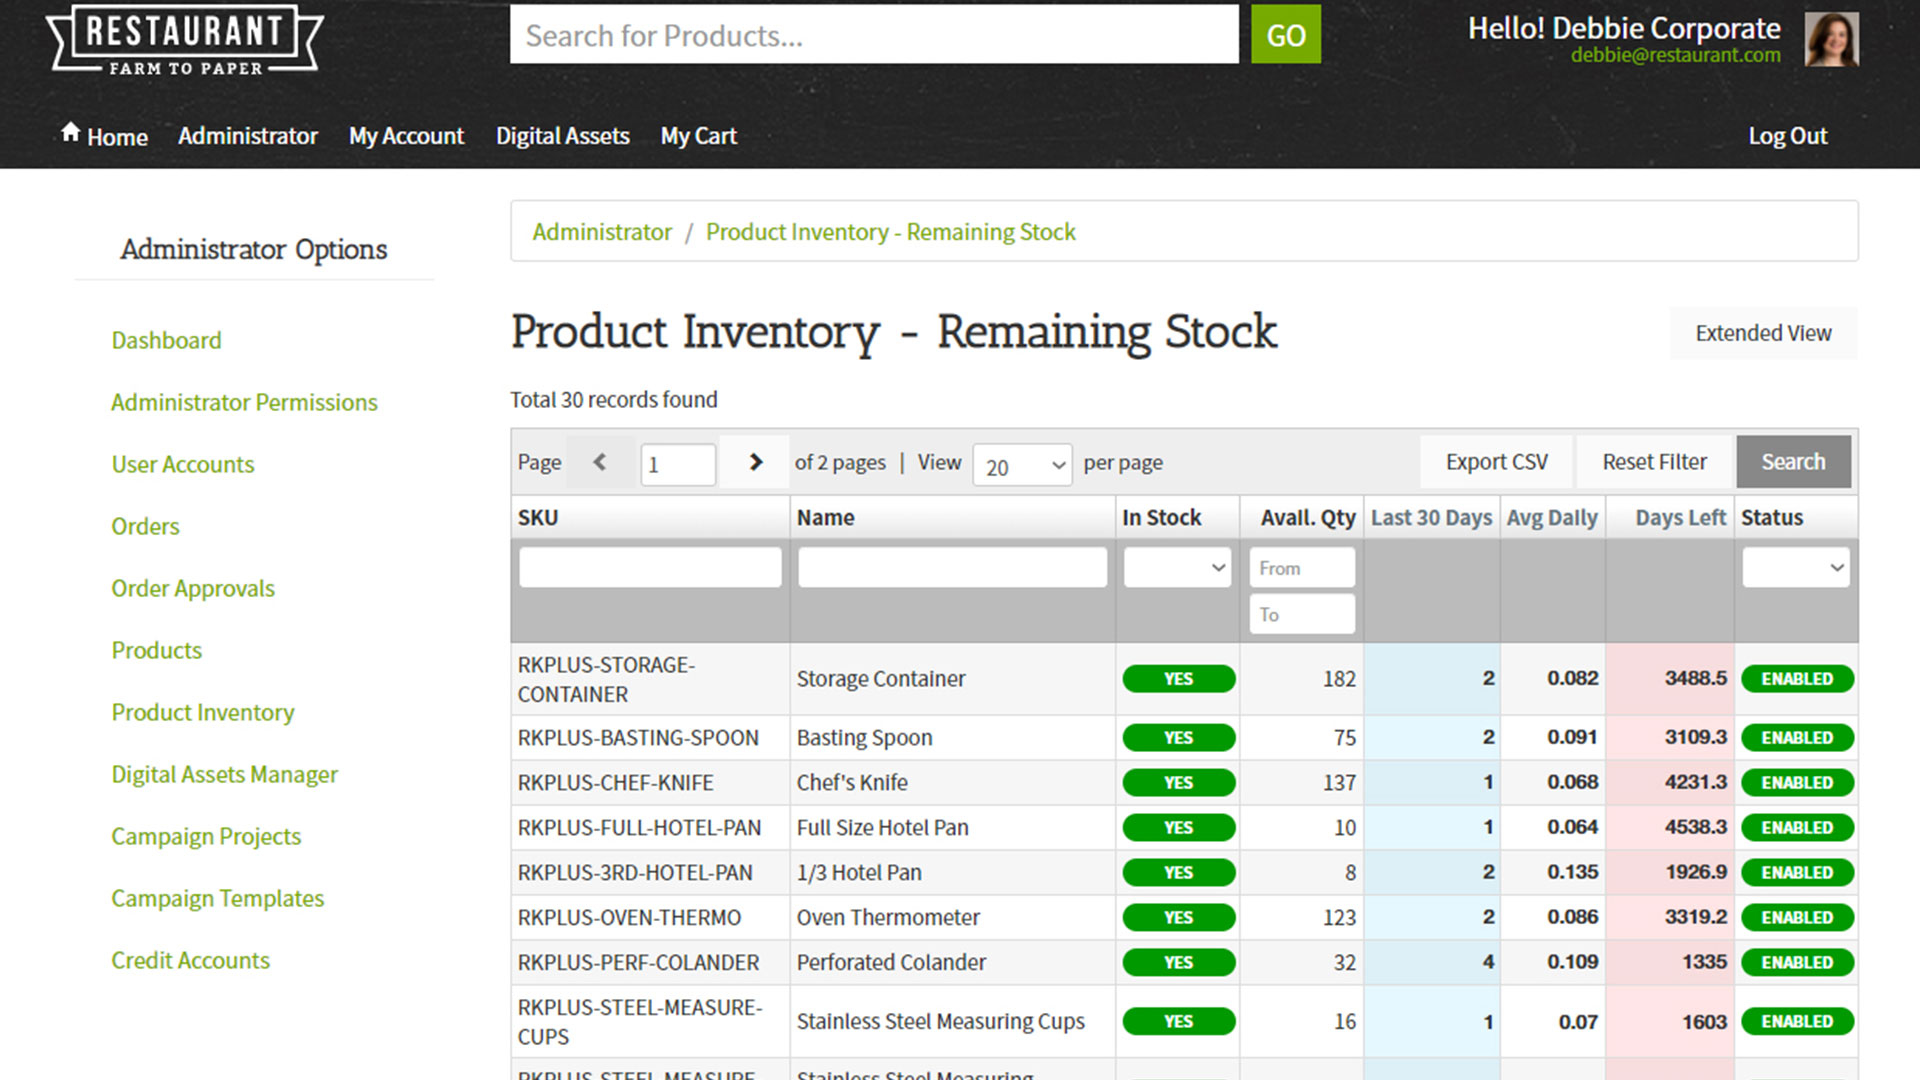Image resolution: width=1920 pixels, height=1080 pixels.
Task: Click the Home house icon
Action: tap(70, 132)
